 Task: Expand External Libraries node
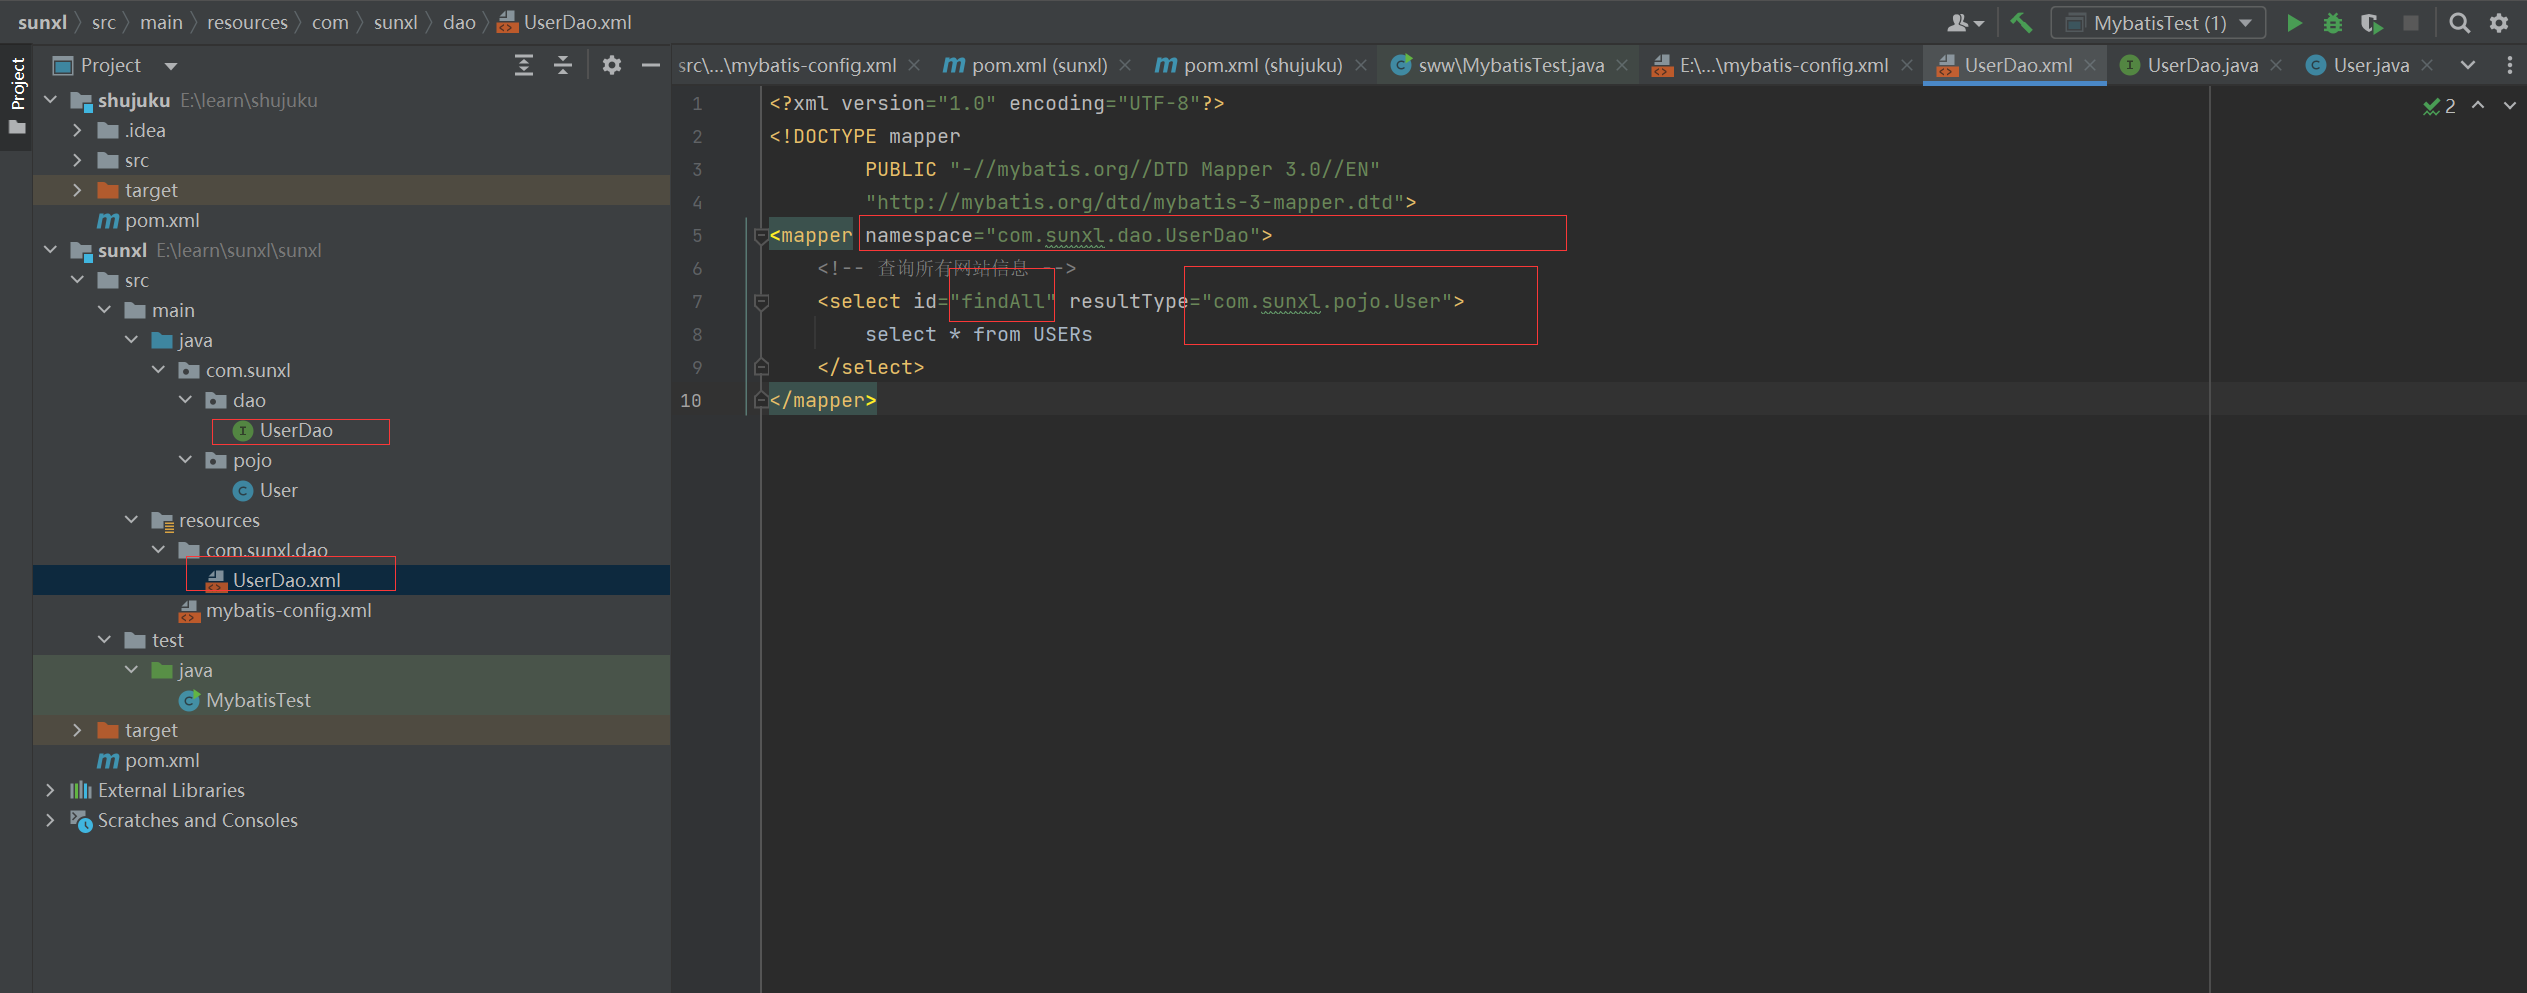tap(50, 790)
